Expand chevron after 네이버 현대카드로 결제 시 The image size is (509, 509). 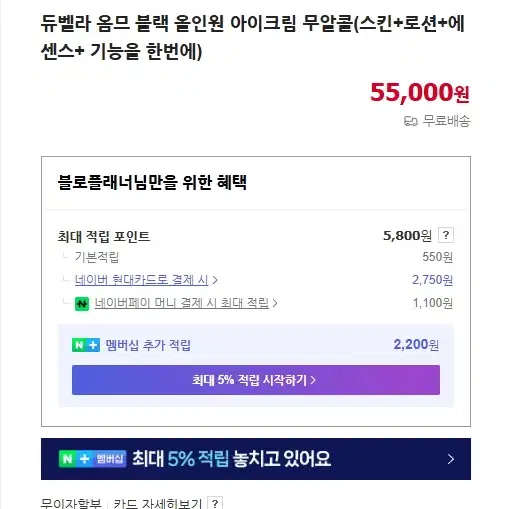pos(215,280)
